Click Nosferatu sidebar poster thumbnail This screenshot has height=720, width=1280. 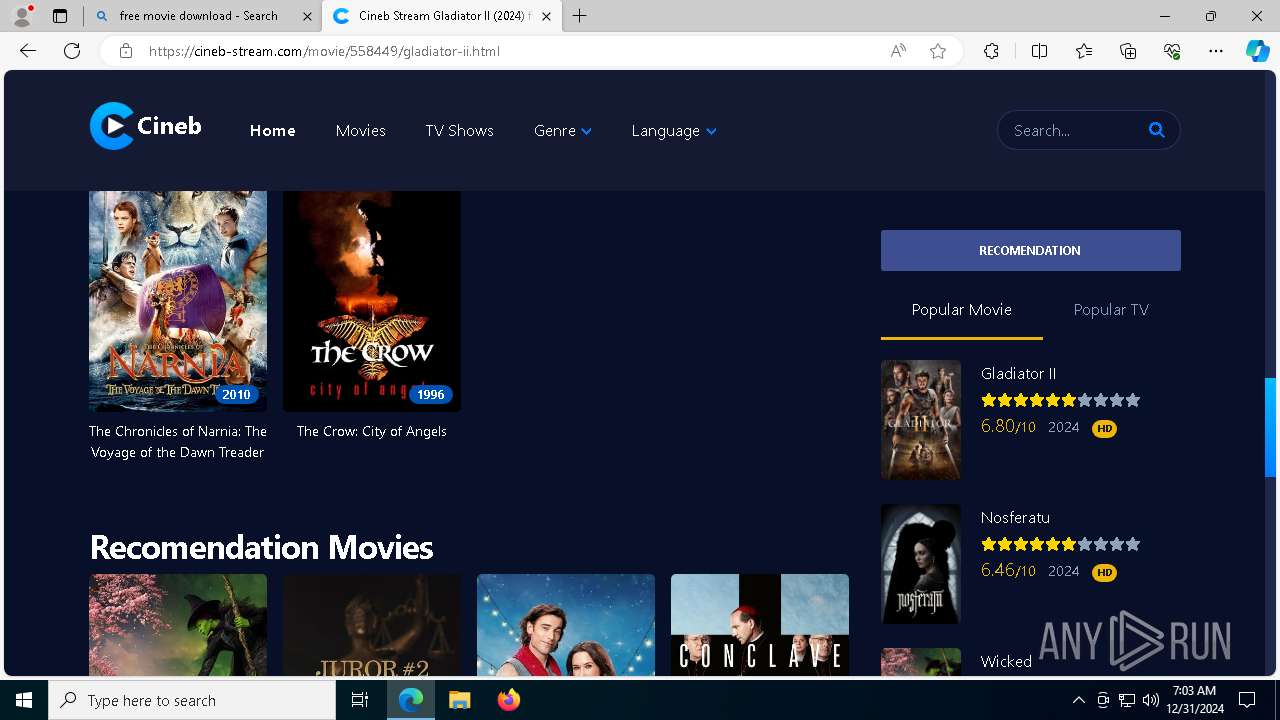[921, 564]
